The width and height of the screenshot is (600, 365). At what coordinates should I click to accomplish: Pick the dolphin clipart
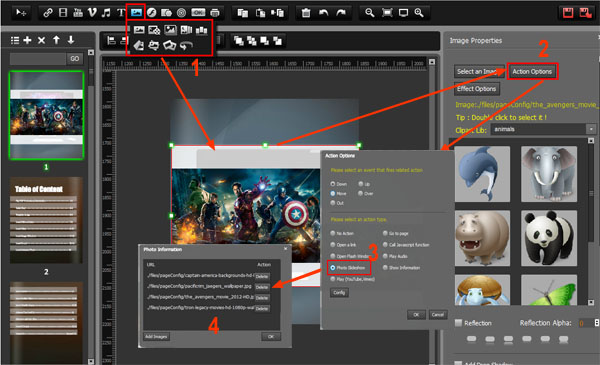(x=482, y=174)
